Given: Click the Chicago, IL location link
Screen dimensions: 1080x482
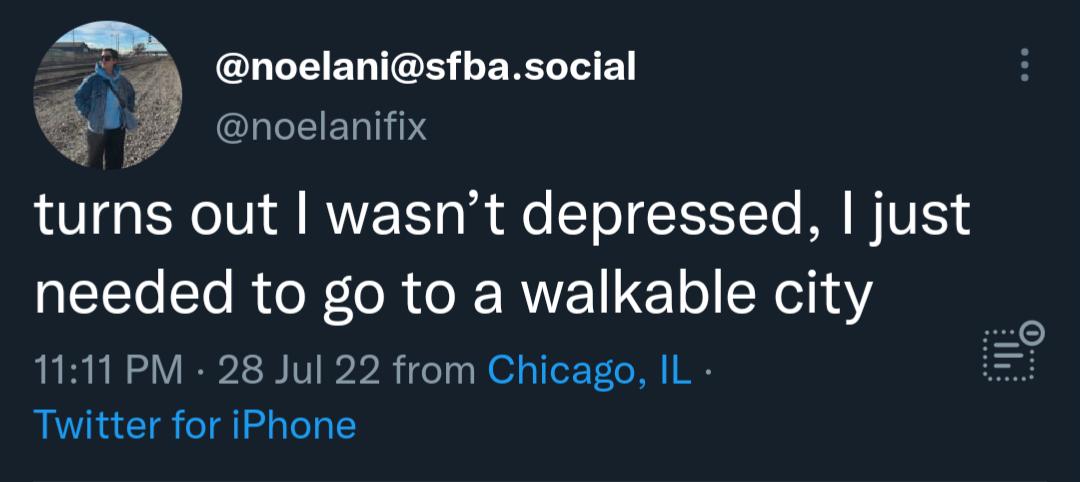Looking at the screenshot, I should 590,371.
